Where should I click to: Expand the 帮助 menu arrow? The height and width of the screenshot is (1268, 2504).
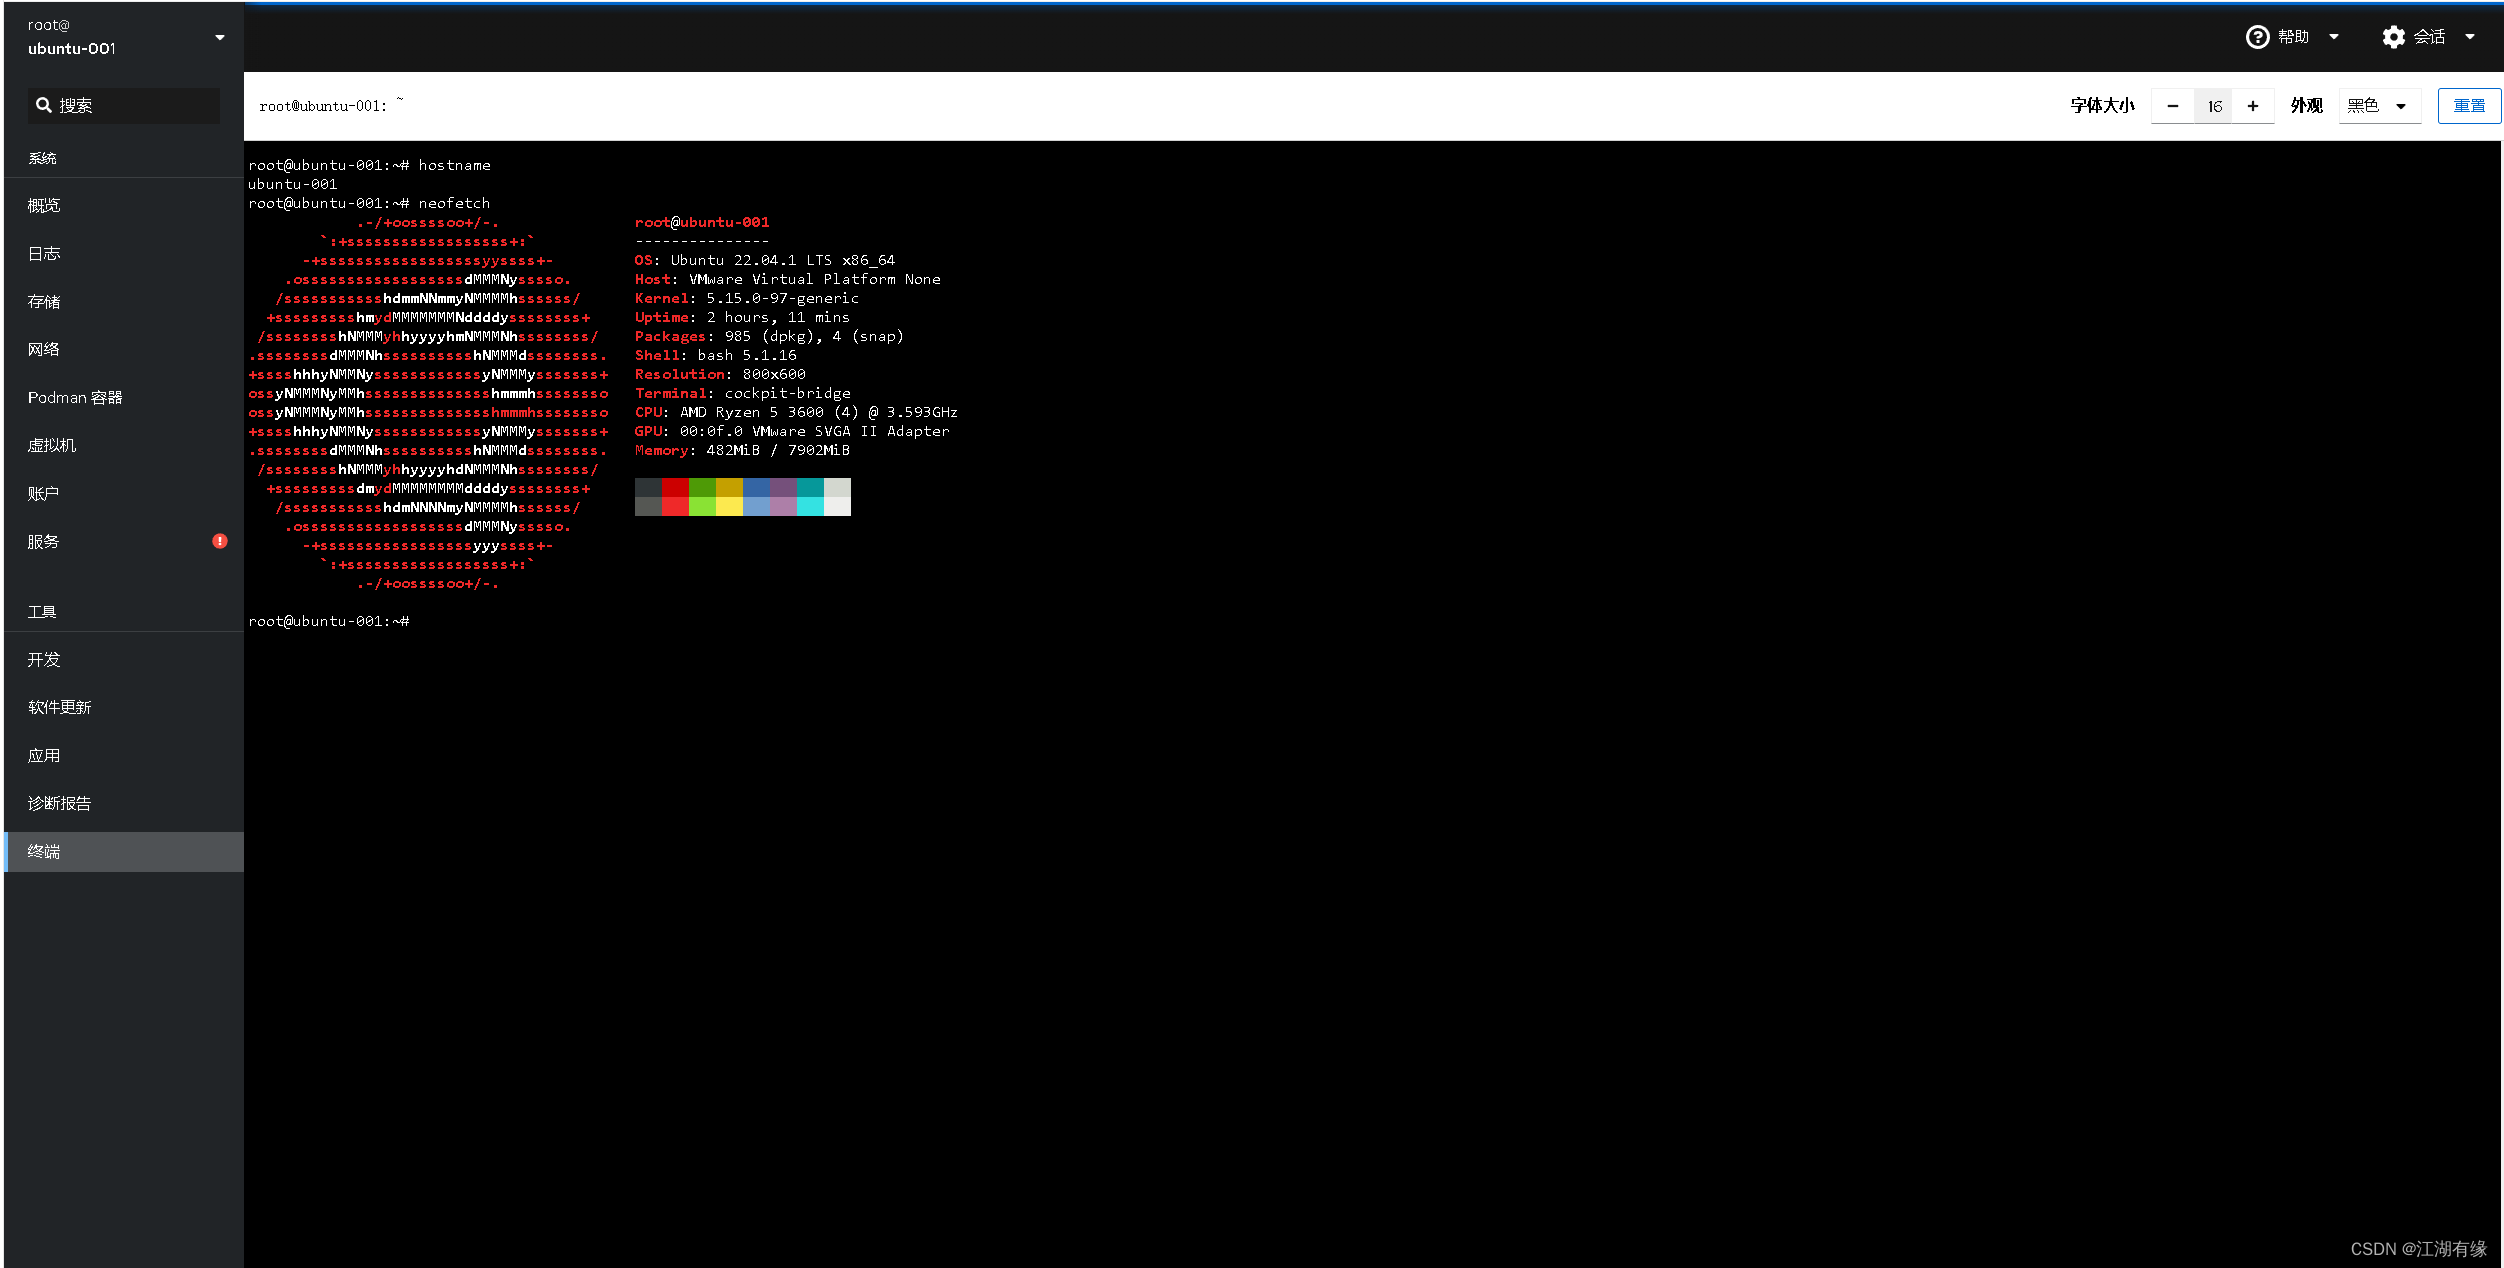click(x=2333, y=37)
